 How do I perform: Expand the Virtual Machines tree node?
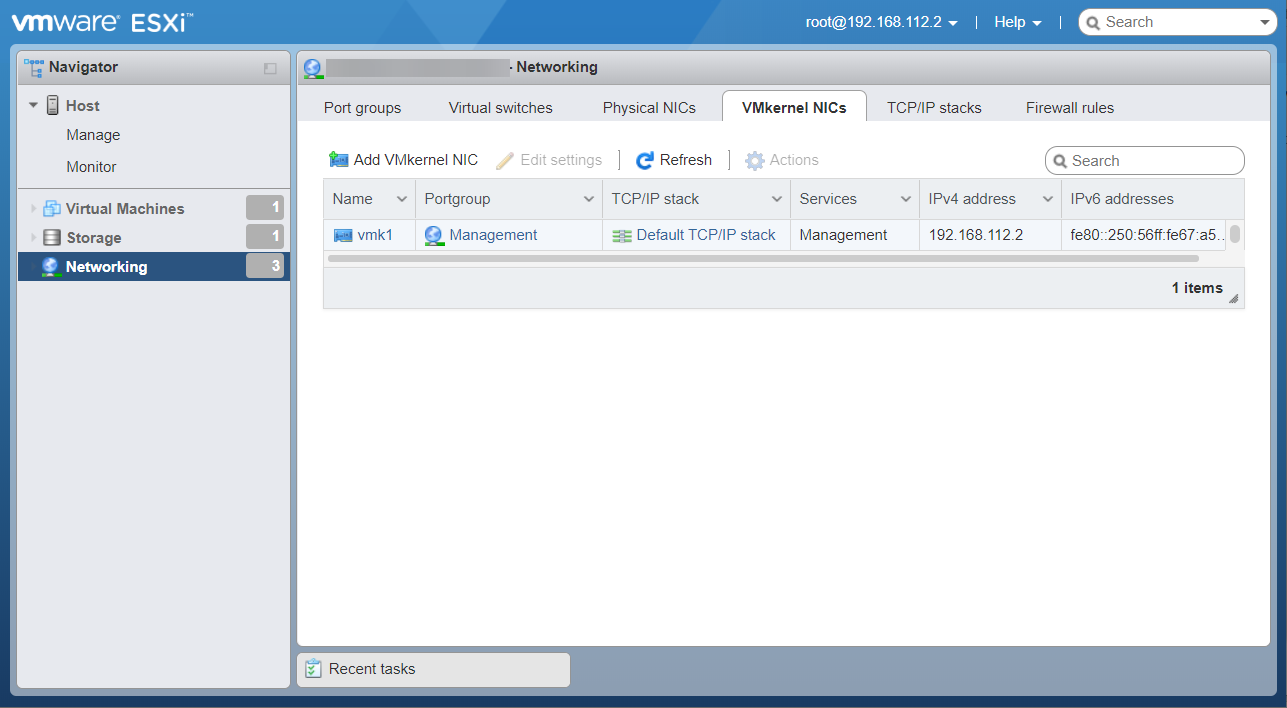[x=34, y=208]
